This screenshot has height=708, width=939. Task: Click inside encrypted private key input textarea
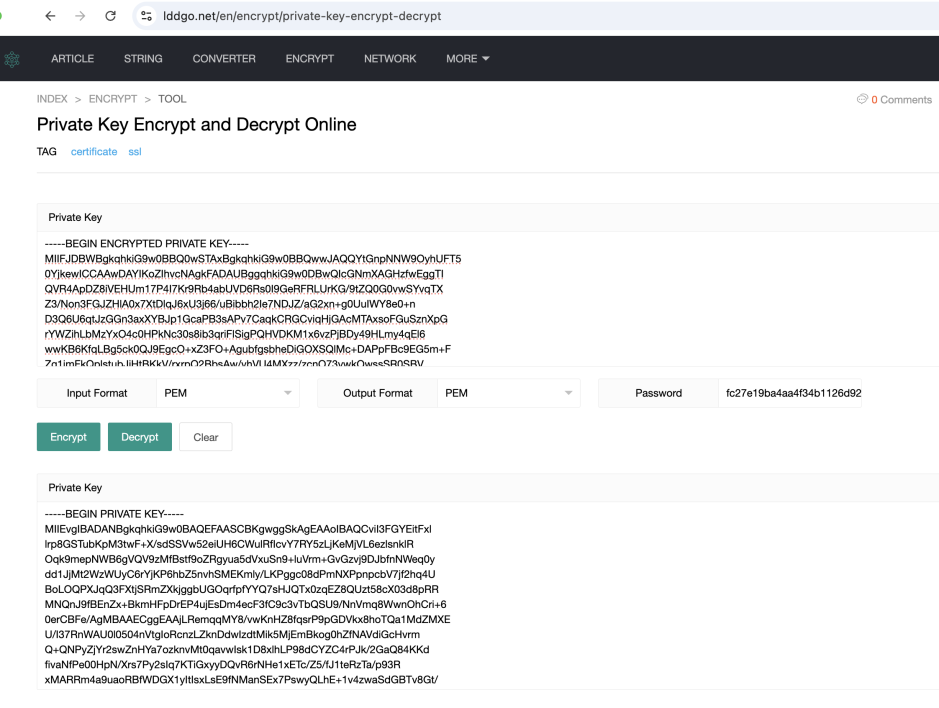click(x=487, y=299)
